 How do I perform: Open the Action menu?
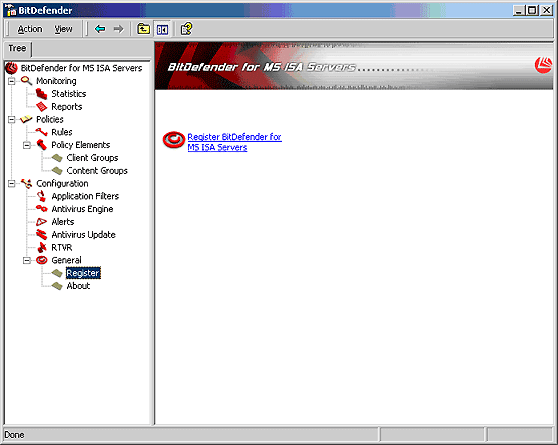coord(30,29)
